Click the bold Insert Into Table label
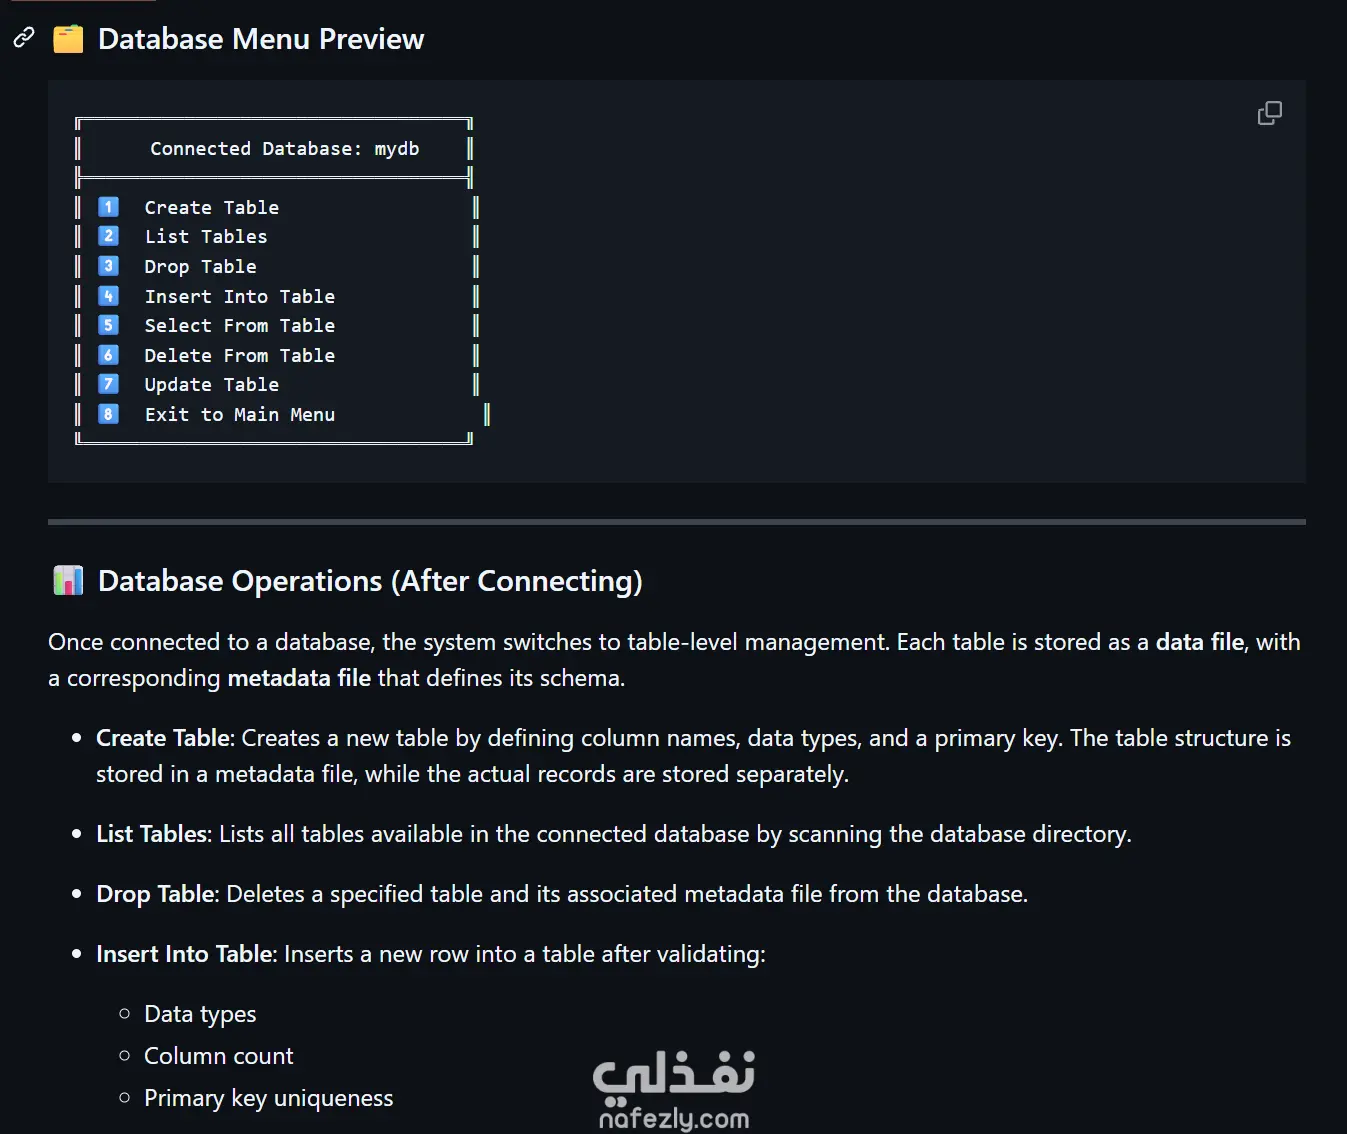1347x1134 pixels. pyautogui.click(x=185, y=954)
